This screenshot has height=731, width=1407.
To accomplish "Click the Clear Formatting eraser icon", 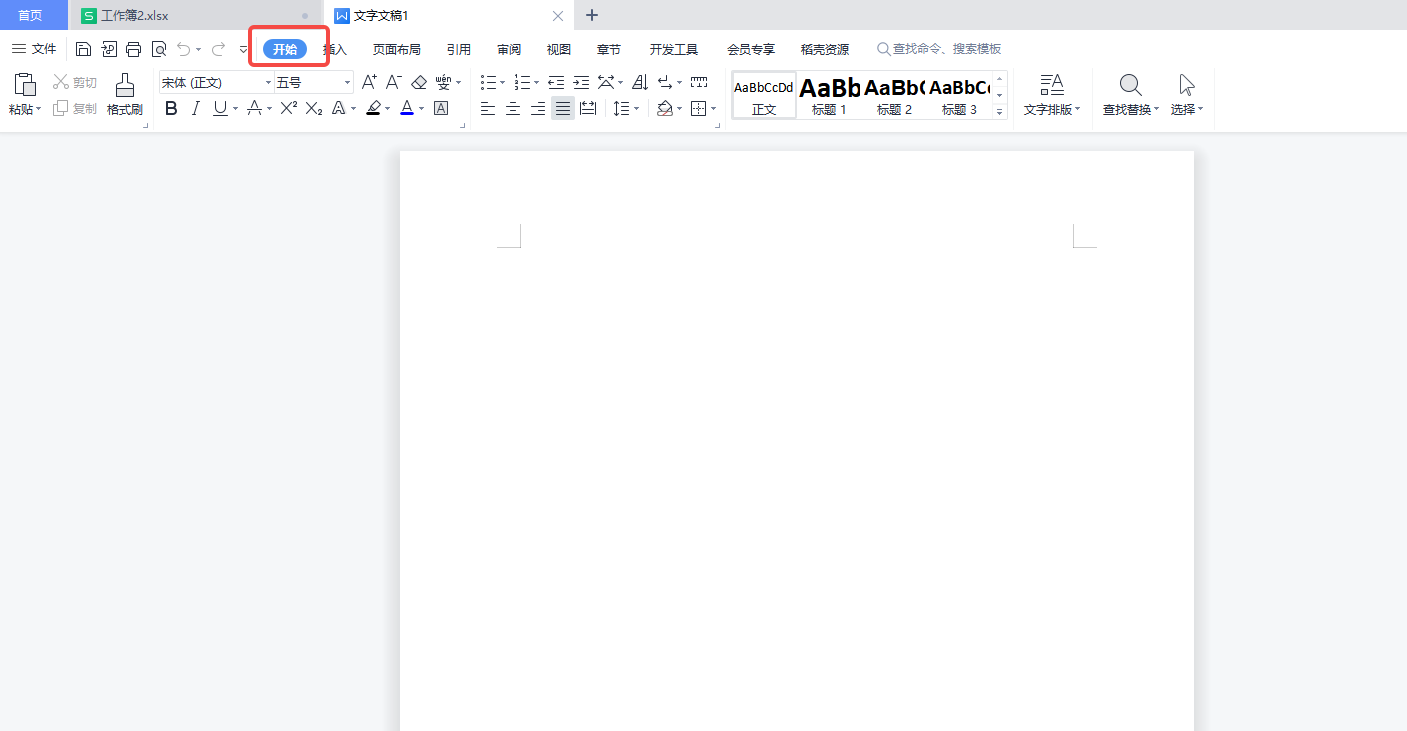I will [419, 82].
